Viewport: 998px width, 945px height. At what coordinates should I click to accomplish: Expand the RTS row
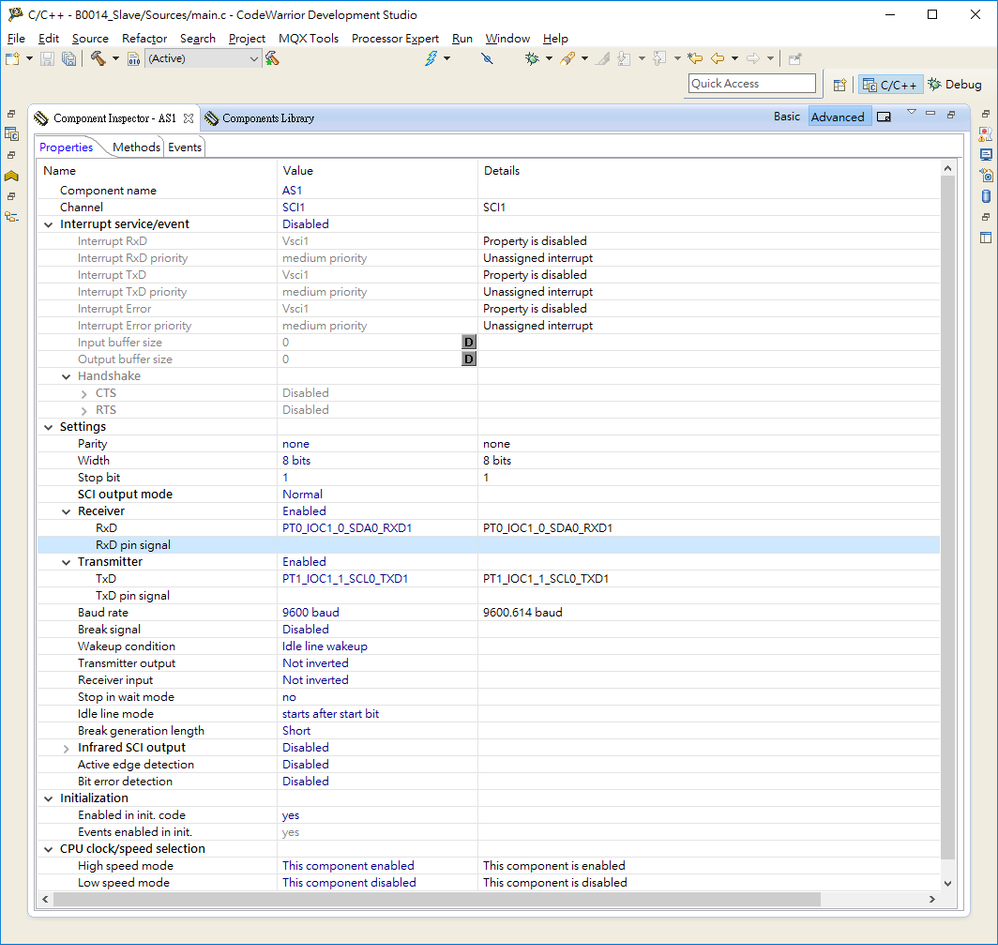(x=84, y=410)
